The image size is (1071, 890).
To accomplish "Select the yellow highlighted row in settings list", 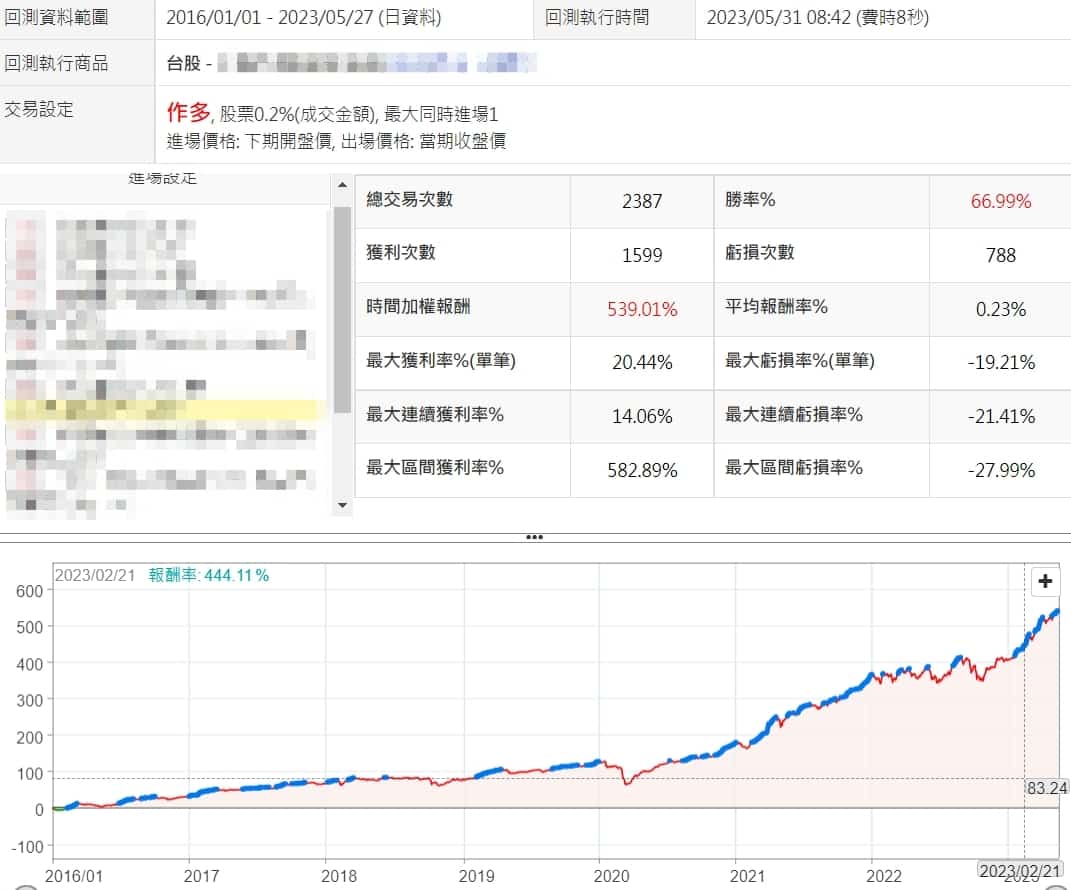I will [165, 409].
